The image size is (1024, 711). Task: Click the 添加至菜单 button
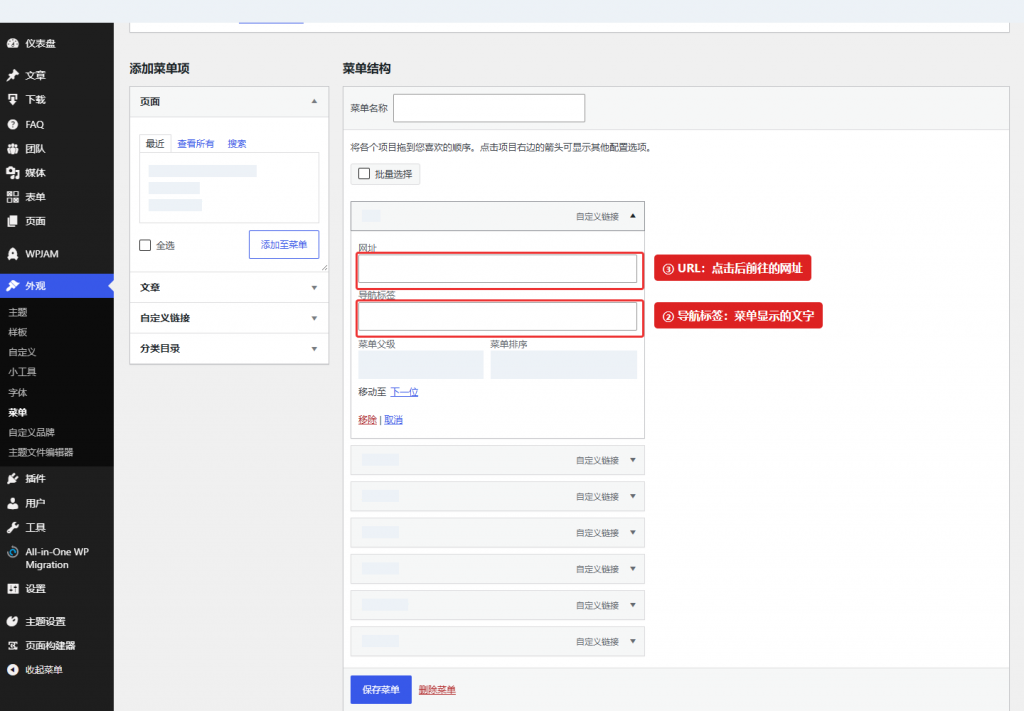[x=284, y=244]
